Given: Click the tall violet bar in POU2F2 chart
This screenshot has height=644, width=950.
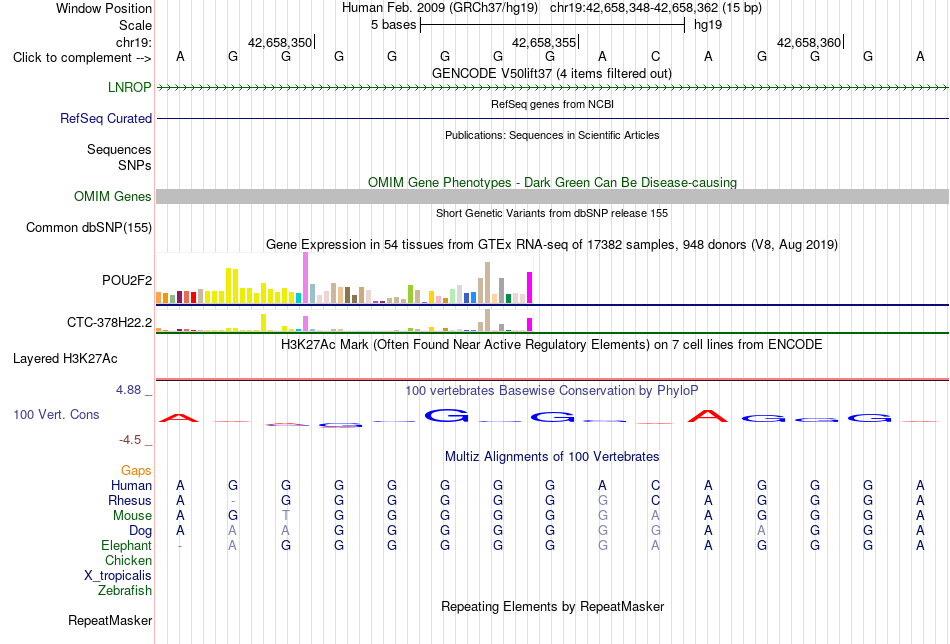Looking at the screenshot, I should click(x=305, y=277).
